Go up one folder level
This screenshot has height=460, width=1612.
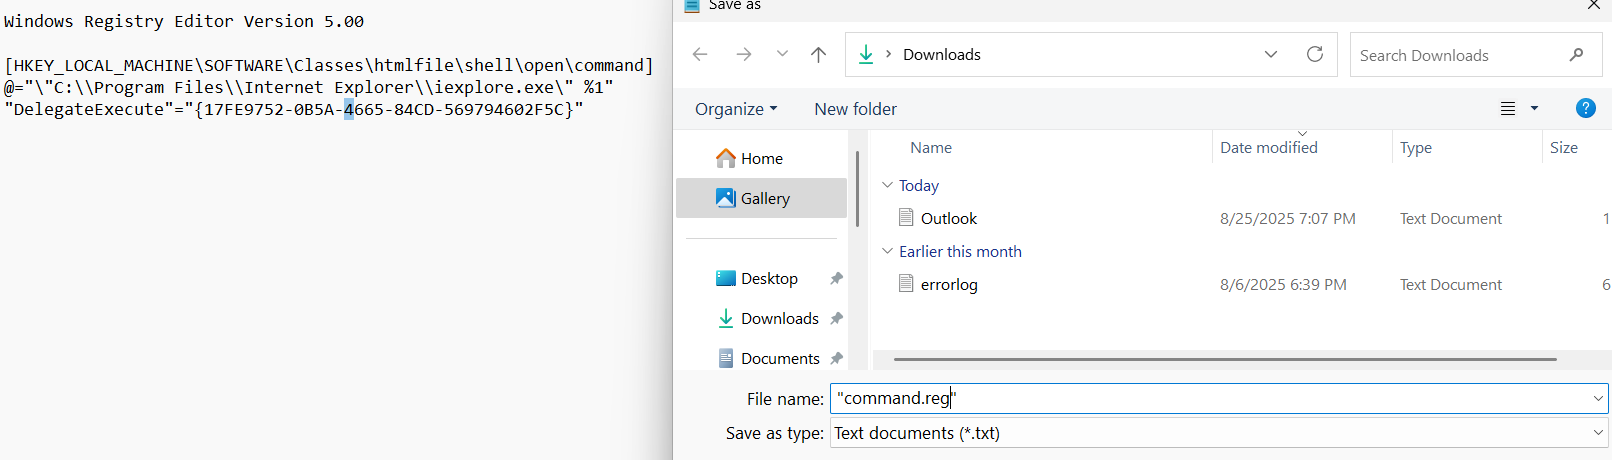818,55
